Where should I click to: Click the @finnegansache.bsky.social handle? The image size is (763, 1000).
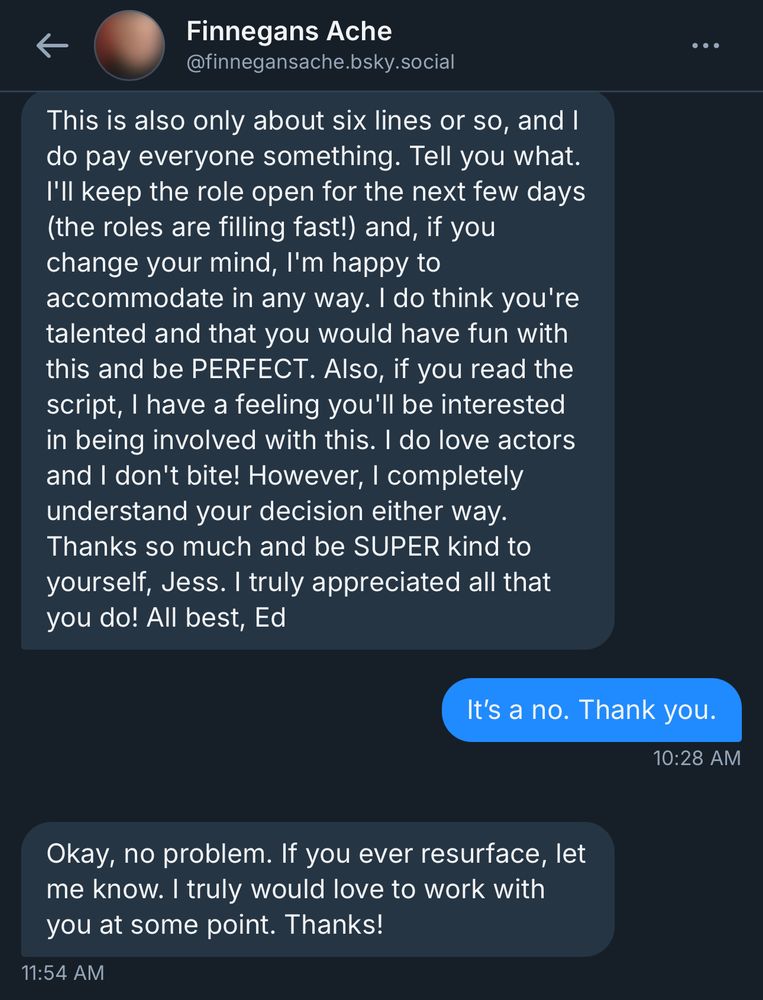[320, 62]
